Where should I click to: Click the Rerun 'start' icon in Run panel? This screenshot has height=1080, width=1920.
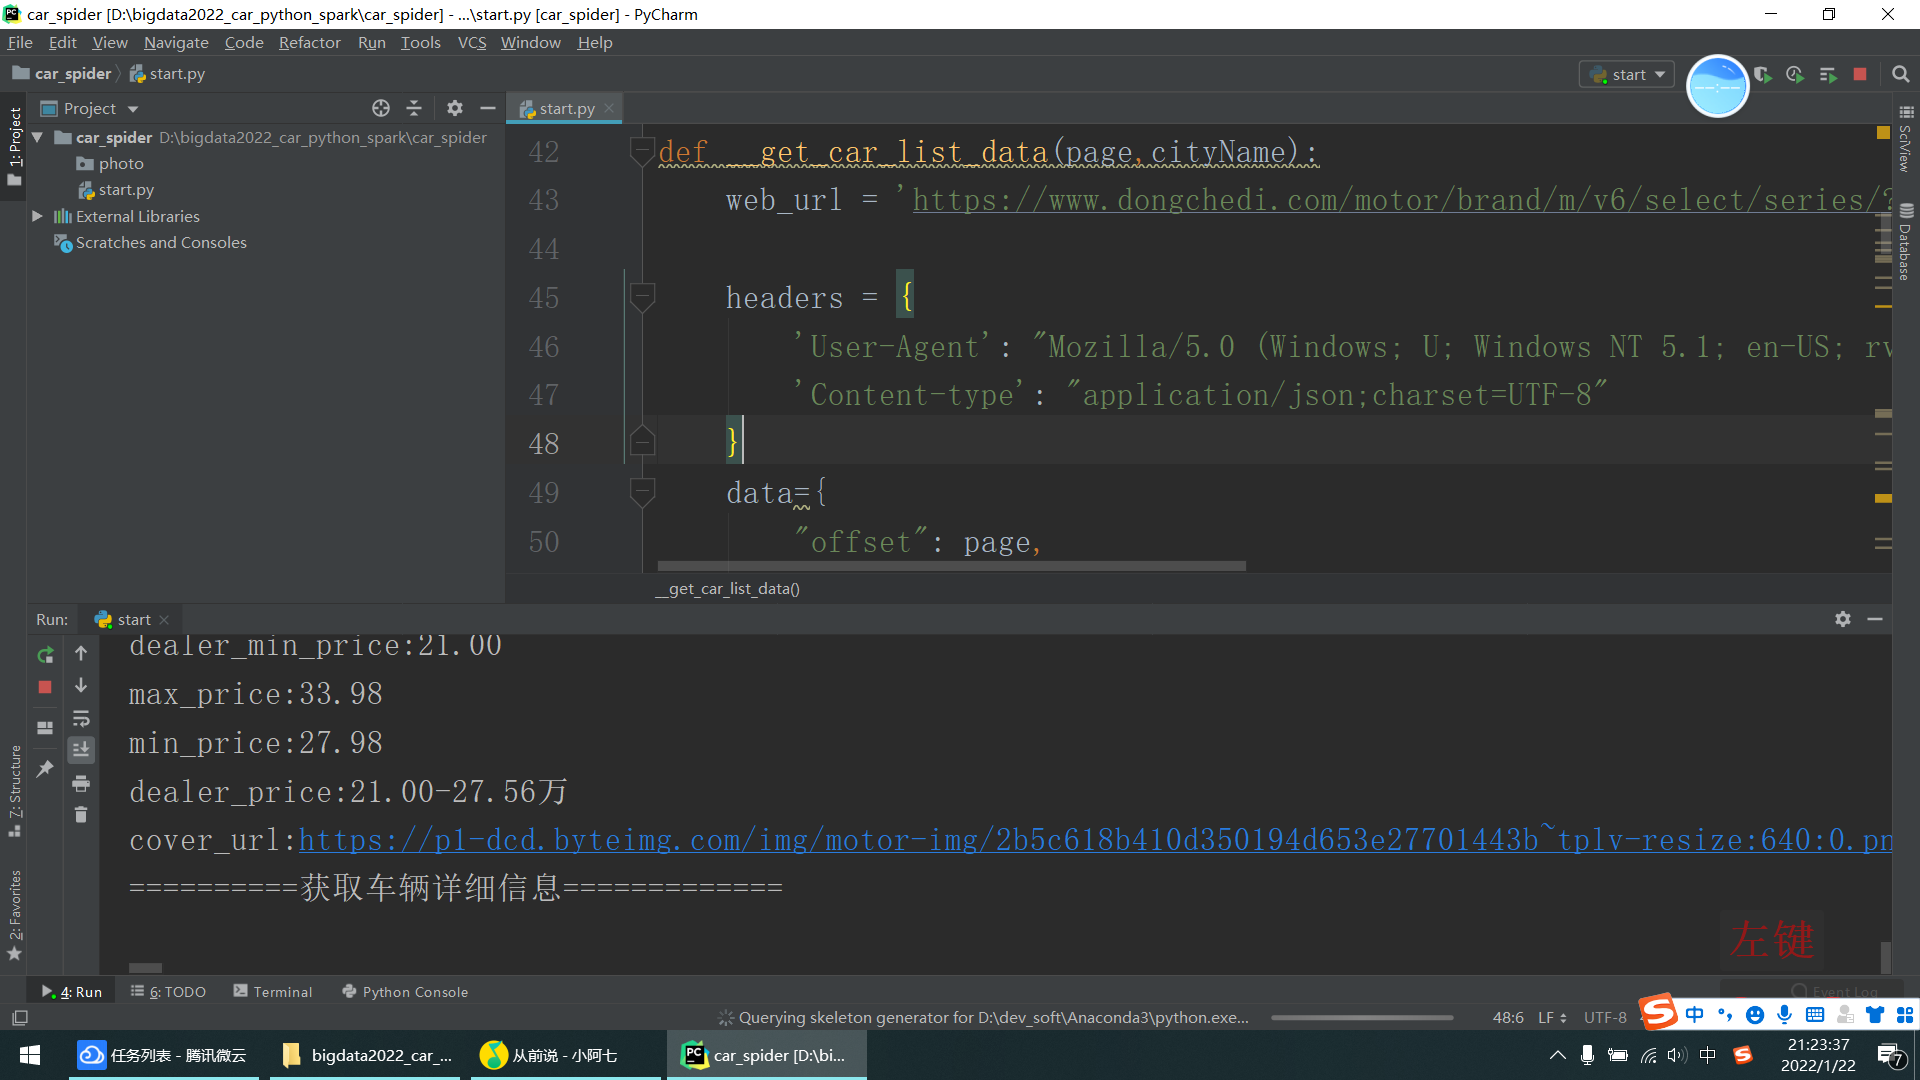pos(45,655)
